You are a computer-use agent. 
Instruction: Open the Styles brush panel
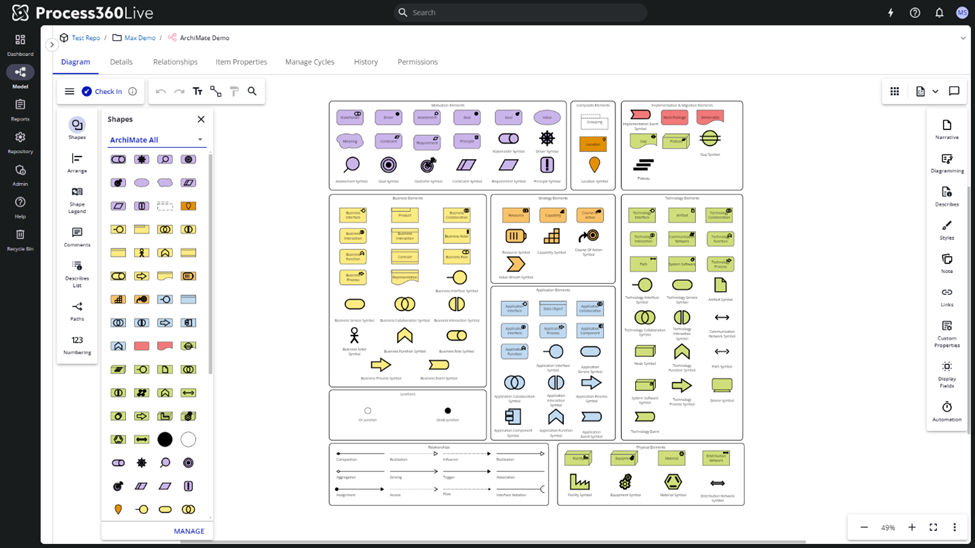pyautogui.click(x=946, y=230)
